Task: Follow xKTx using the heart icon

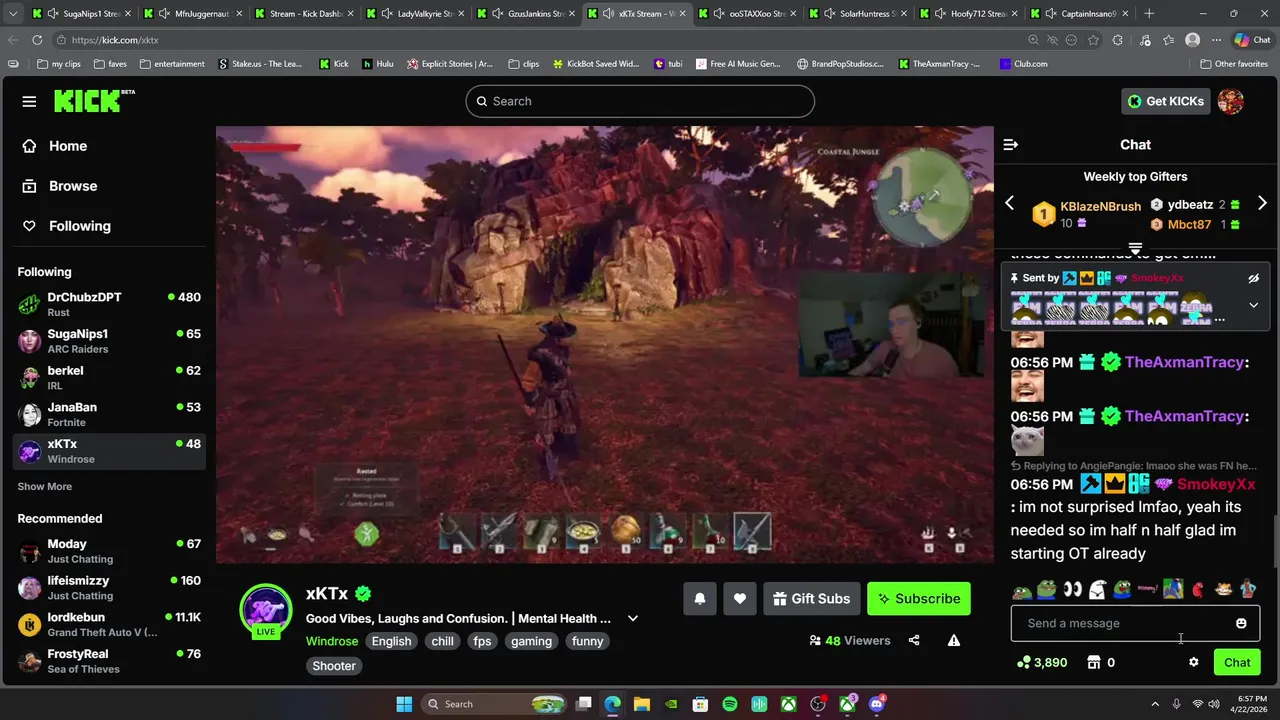Action: (x=740, y=599)
